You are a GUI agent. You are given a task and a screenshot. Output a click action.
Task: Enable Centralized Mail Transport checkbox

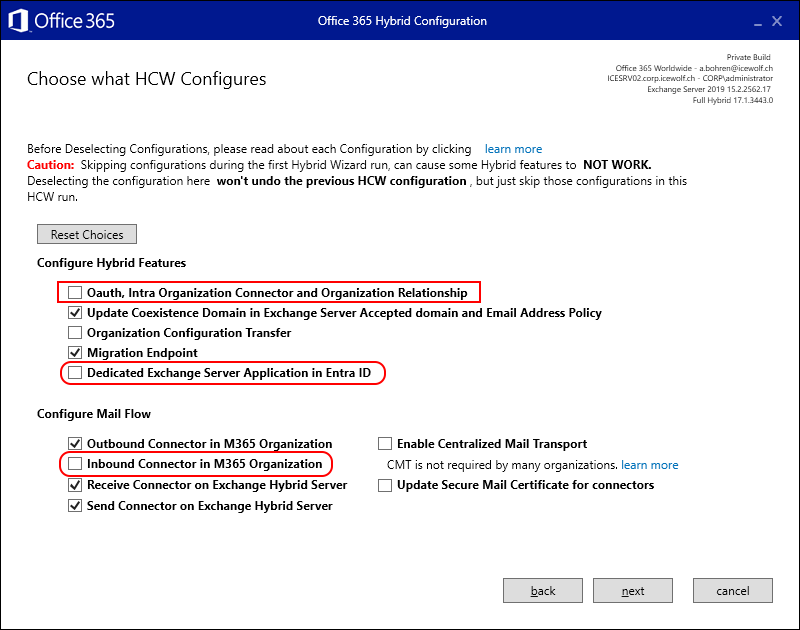pos(385,443)
